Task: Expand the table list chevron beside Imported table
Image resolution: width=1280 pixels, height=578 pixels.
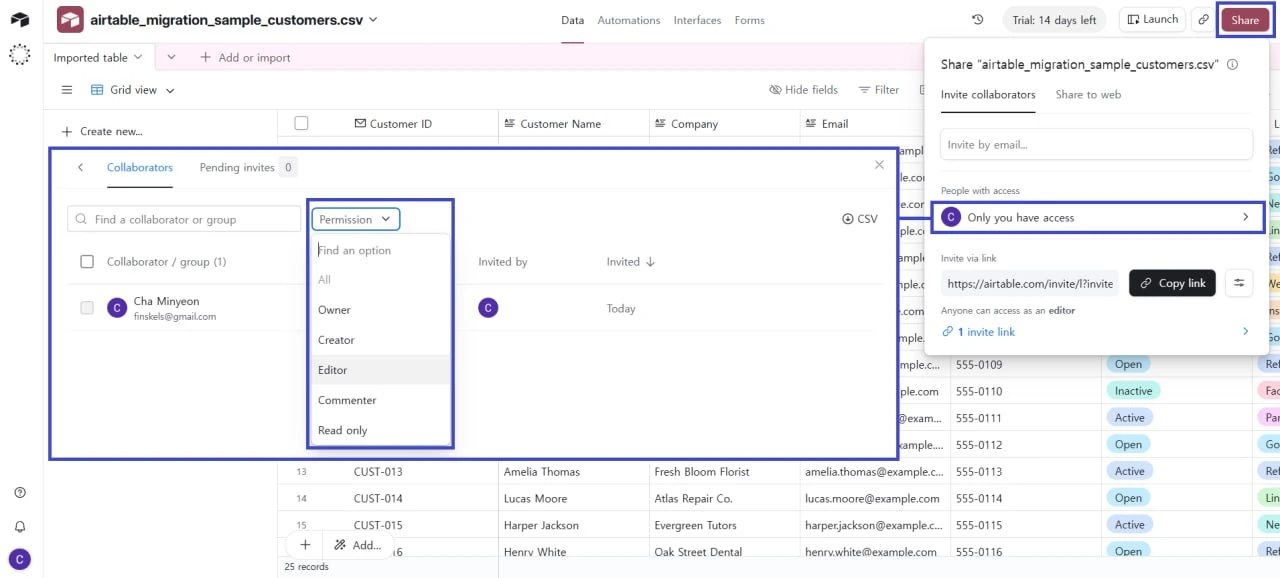Action: [x=170, y=58]
